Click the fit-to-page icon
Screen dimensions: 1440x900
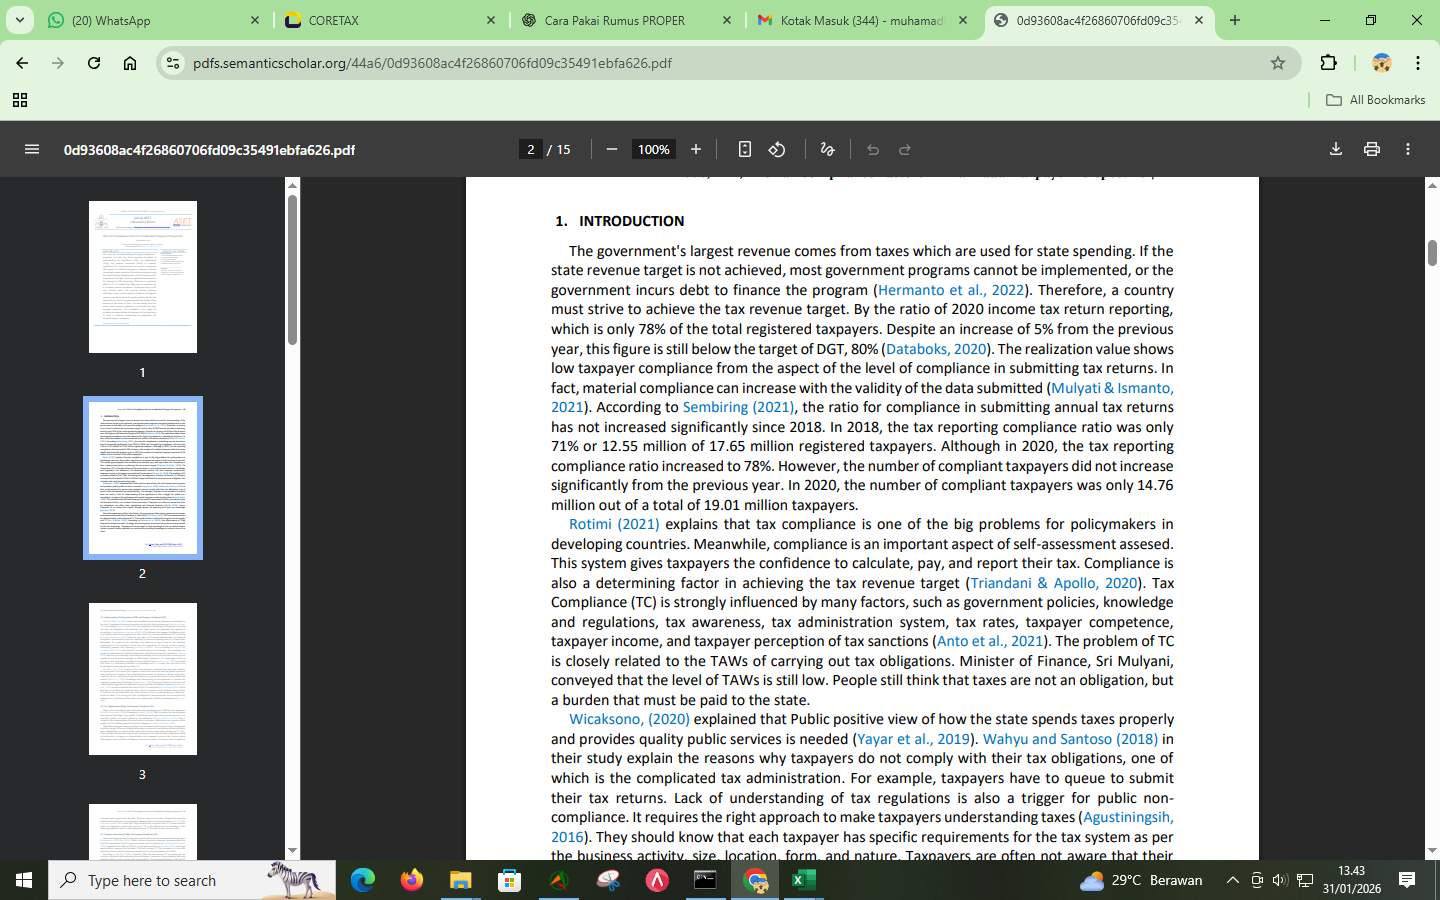(744, 149)
